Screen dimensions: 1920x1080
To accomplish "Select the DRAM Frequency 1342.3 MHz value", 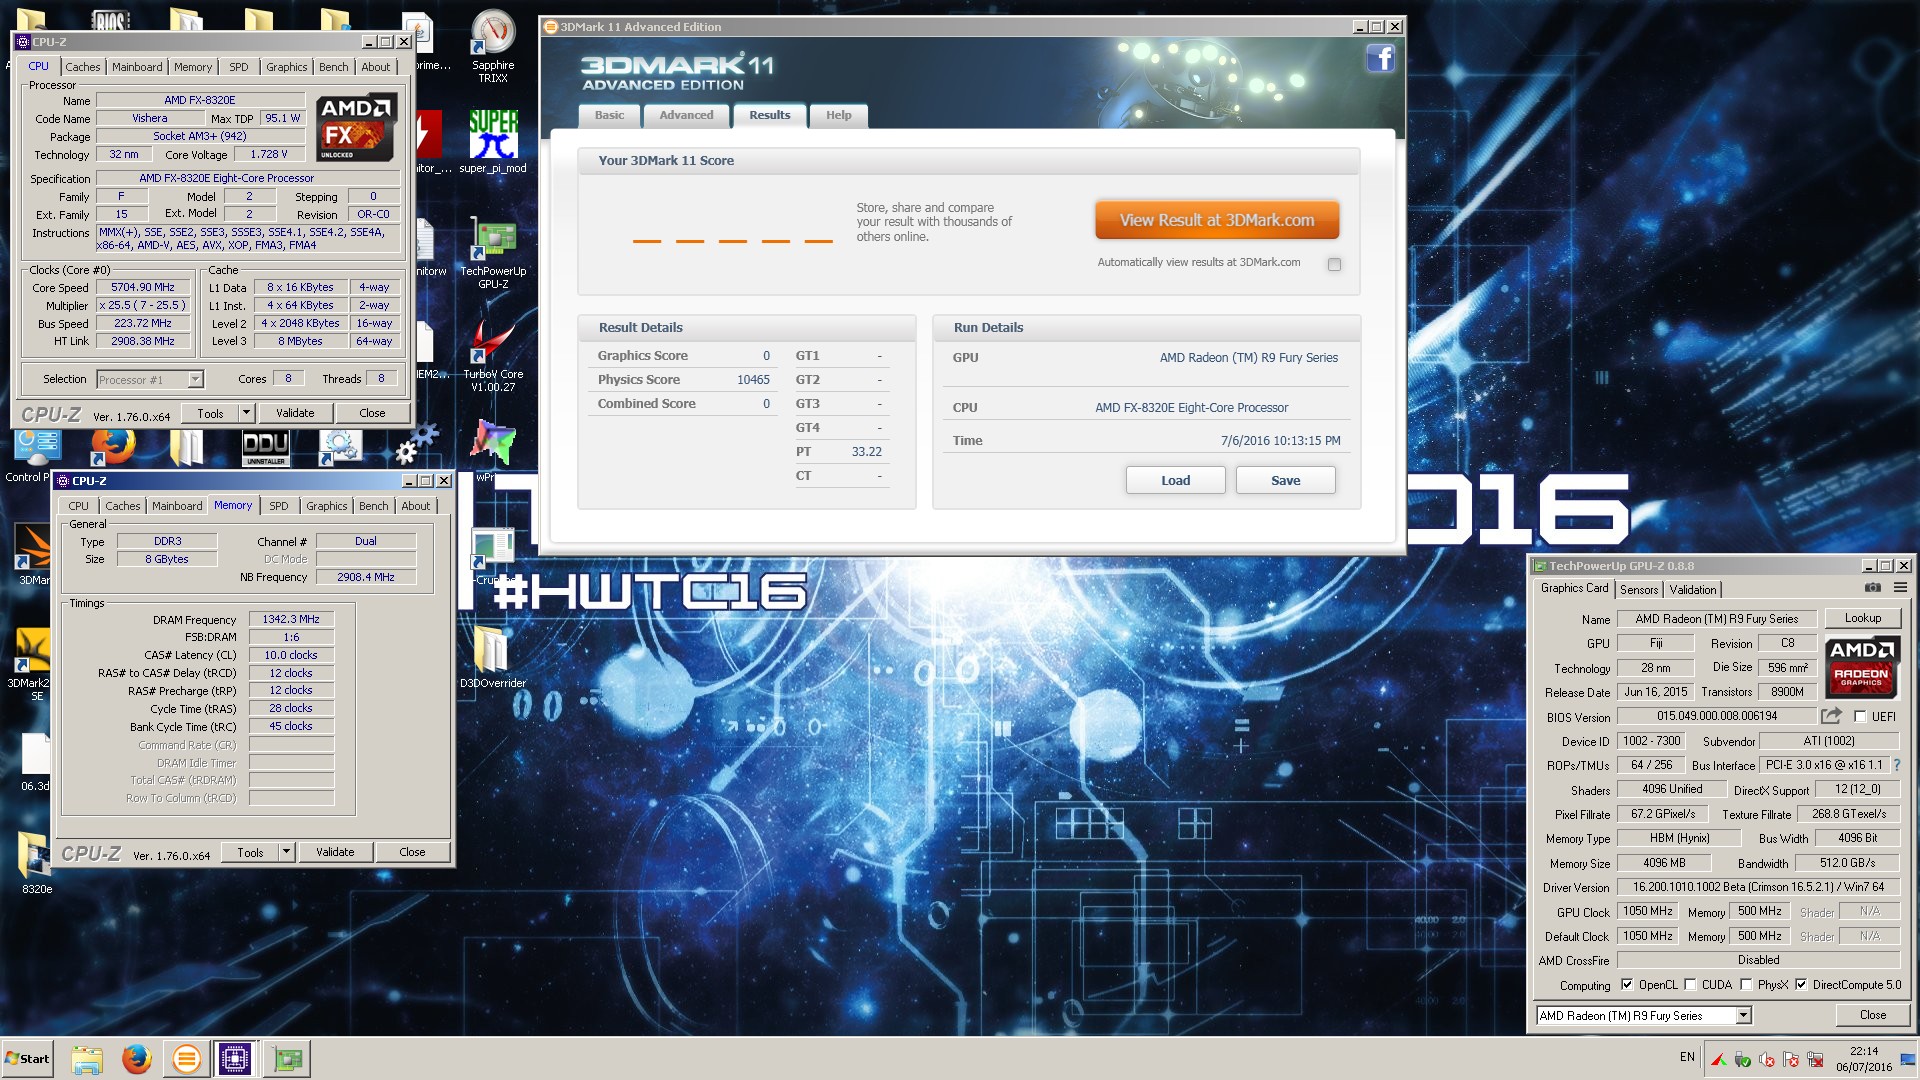I will point(291,619).
